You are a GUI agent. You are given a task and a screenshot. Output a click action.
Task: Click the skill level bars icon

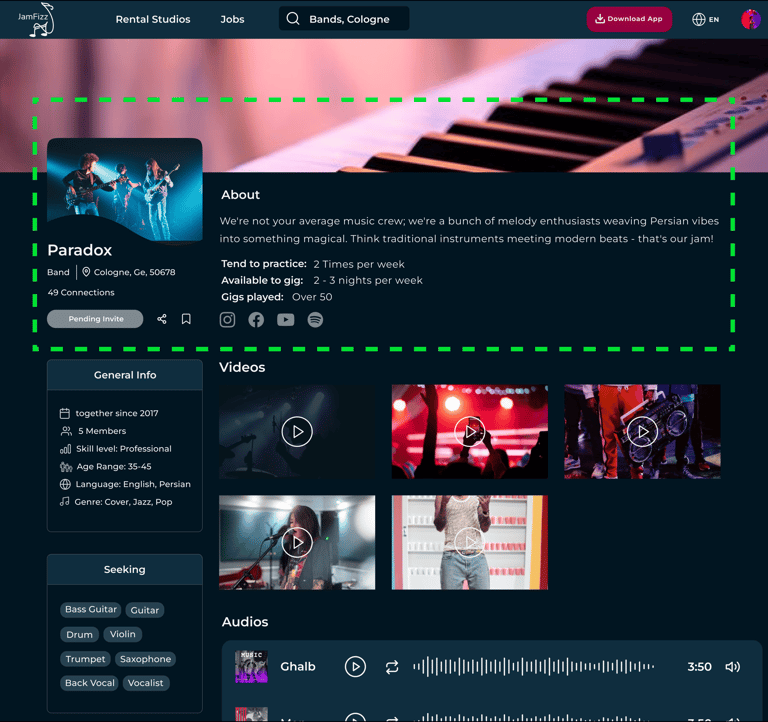click(66, 449)
